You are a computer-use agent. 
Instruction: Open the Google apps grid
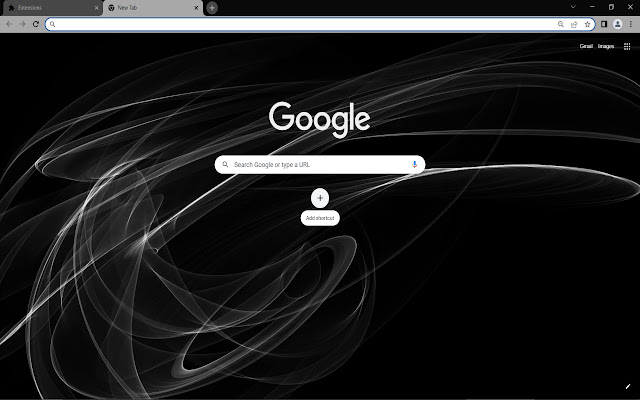click(627, 47)
